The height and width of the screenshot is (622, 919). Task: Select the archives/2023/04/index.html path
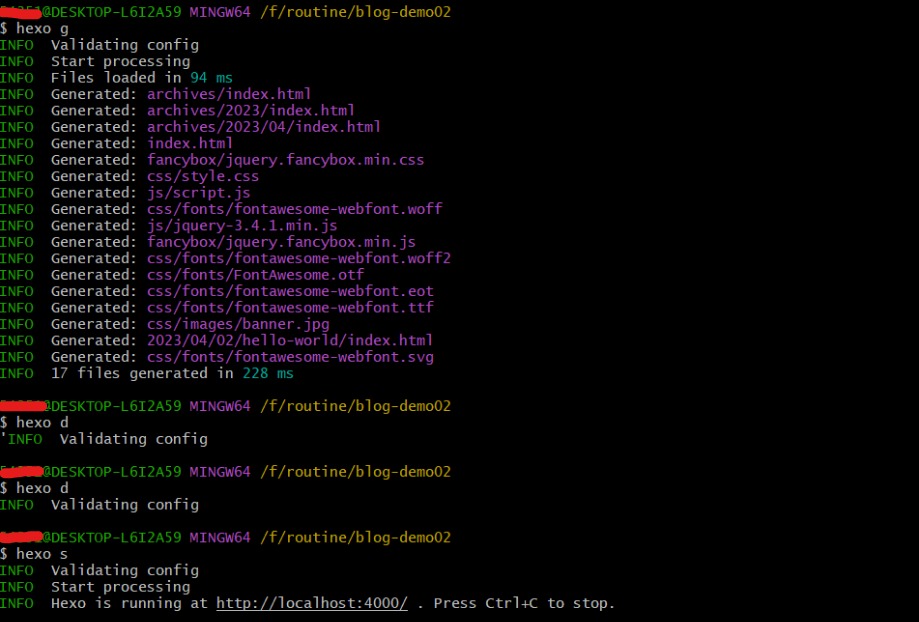pyautogui.click(x=263, y=127)
